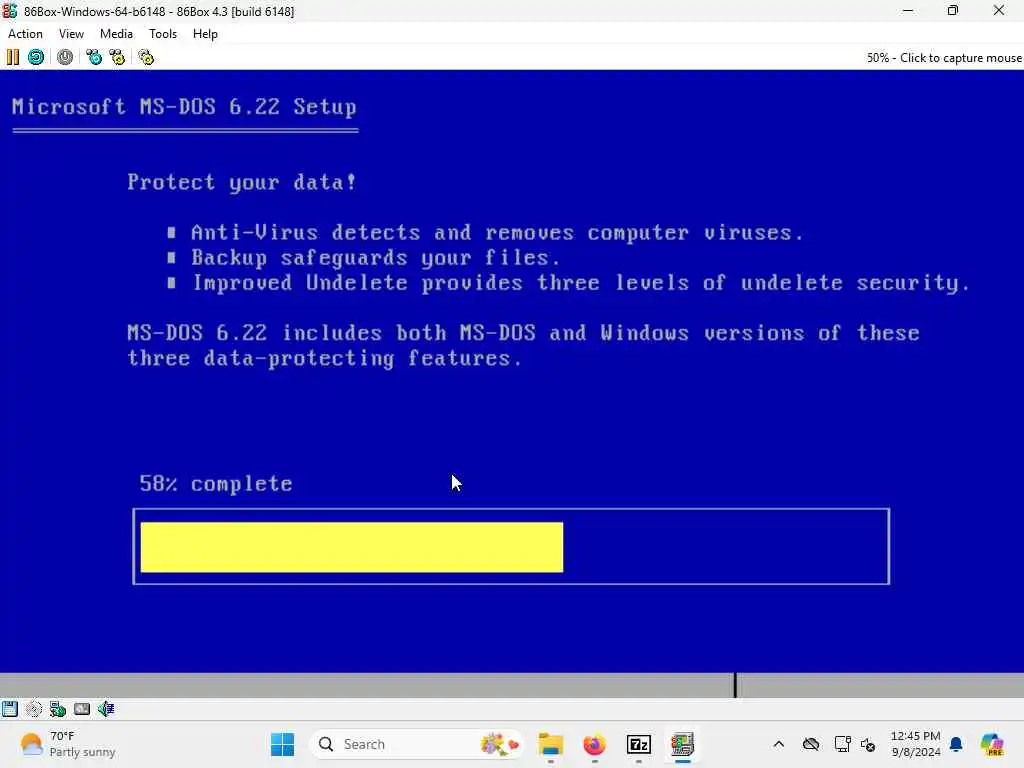Image resolution: width=1024 pixels, height=768 pixels.
Task: Open the notifications bell
Action: pyautogui.click(x=956, y=744)
